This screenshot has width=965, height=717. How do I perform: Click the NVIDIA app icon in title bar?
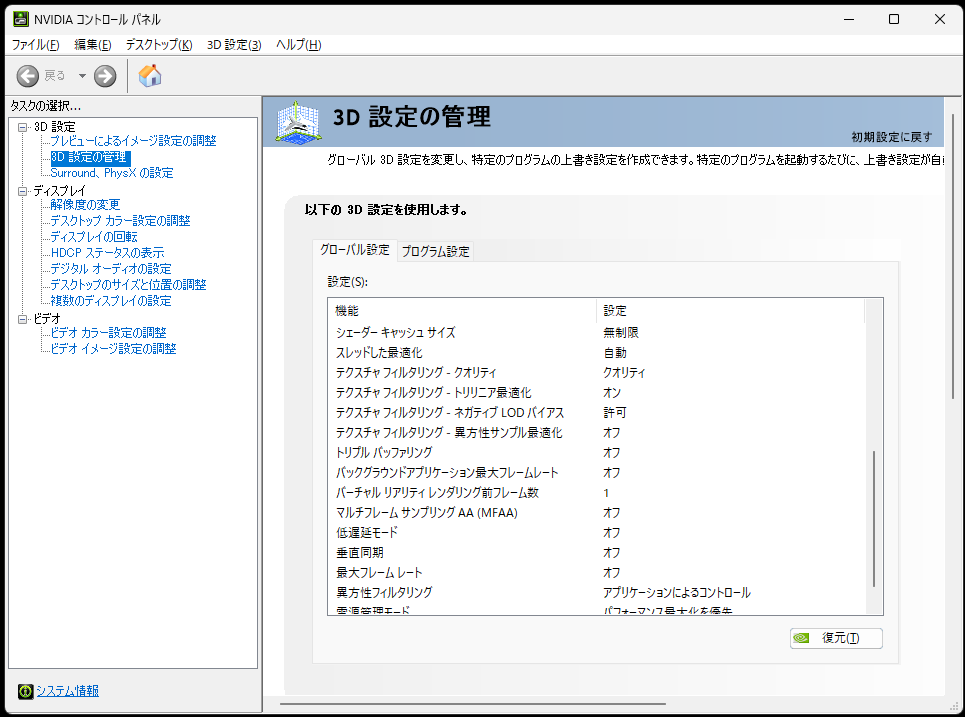click(20, 19)
